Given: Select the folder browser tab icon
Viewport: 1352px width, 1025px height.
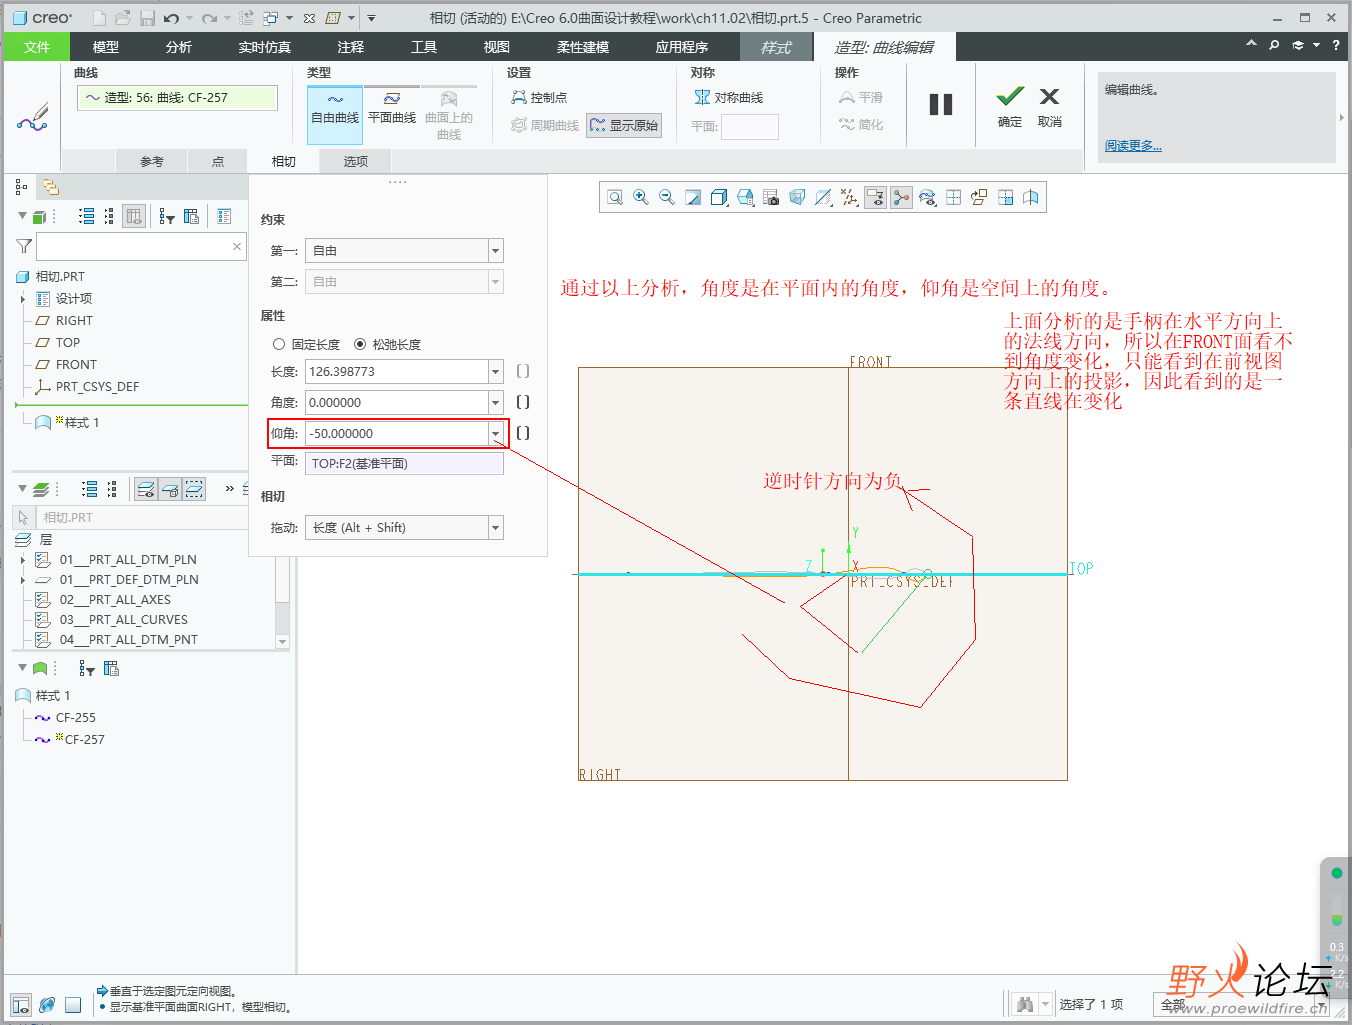Looking at the screenshot, I should tap(51, 187).
